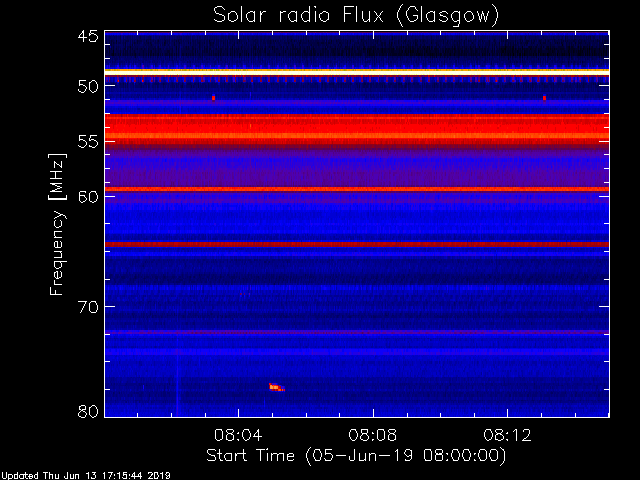Click the wide red band near 54 MHz
This screenshot has height=480, width=640.
click(357, 129)
